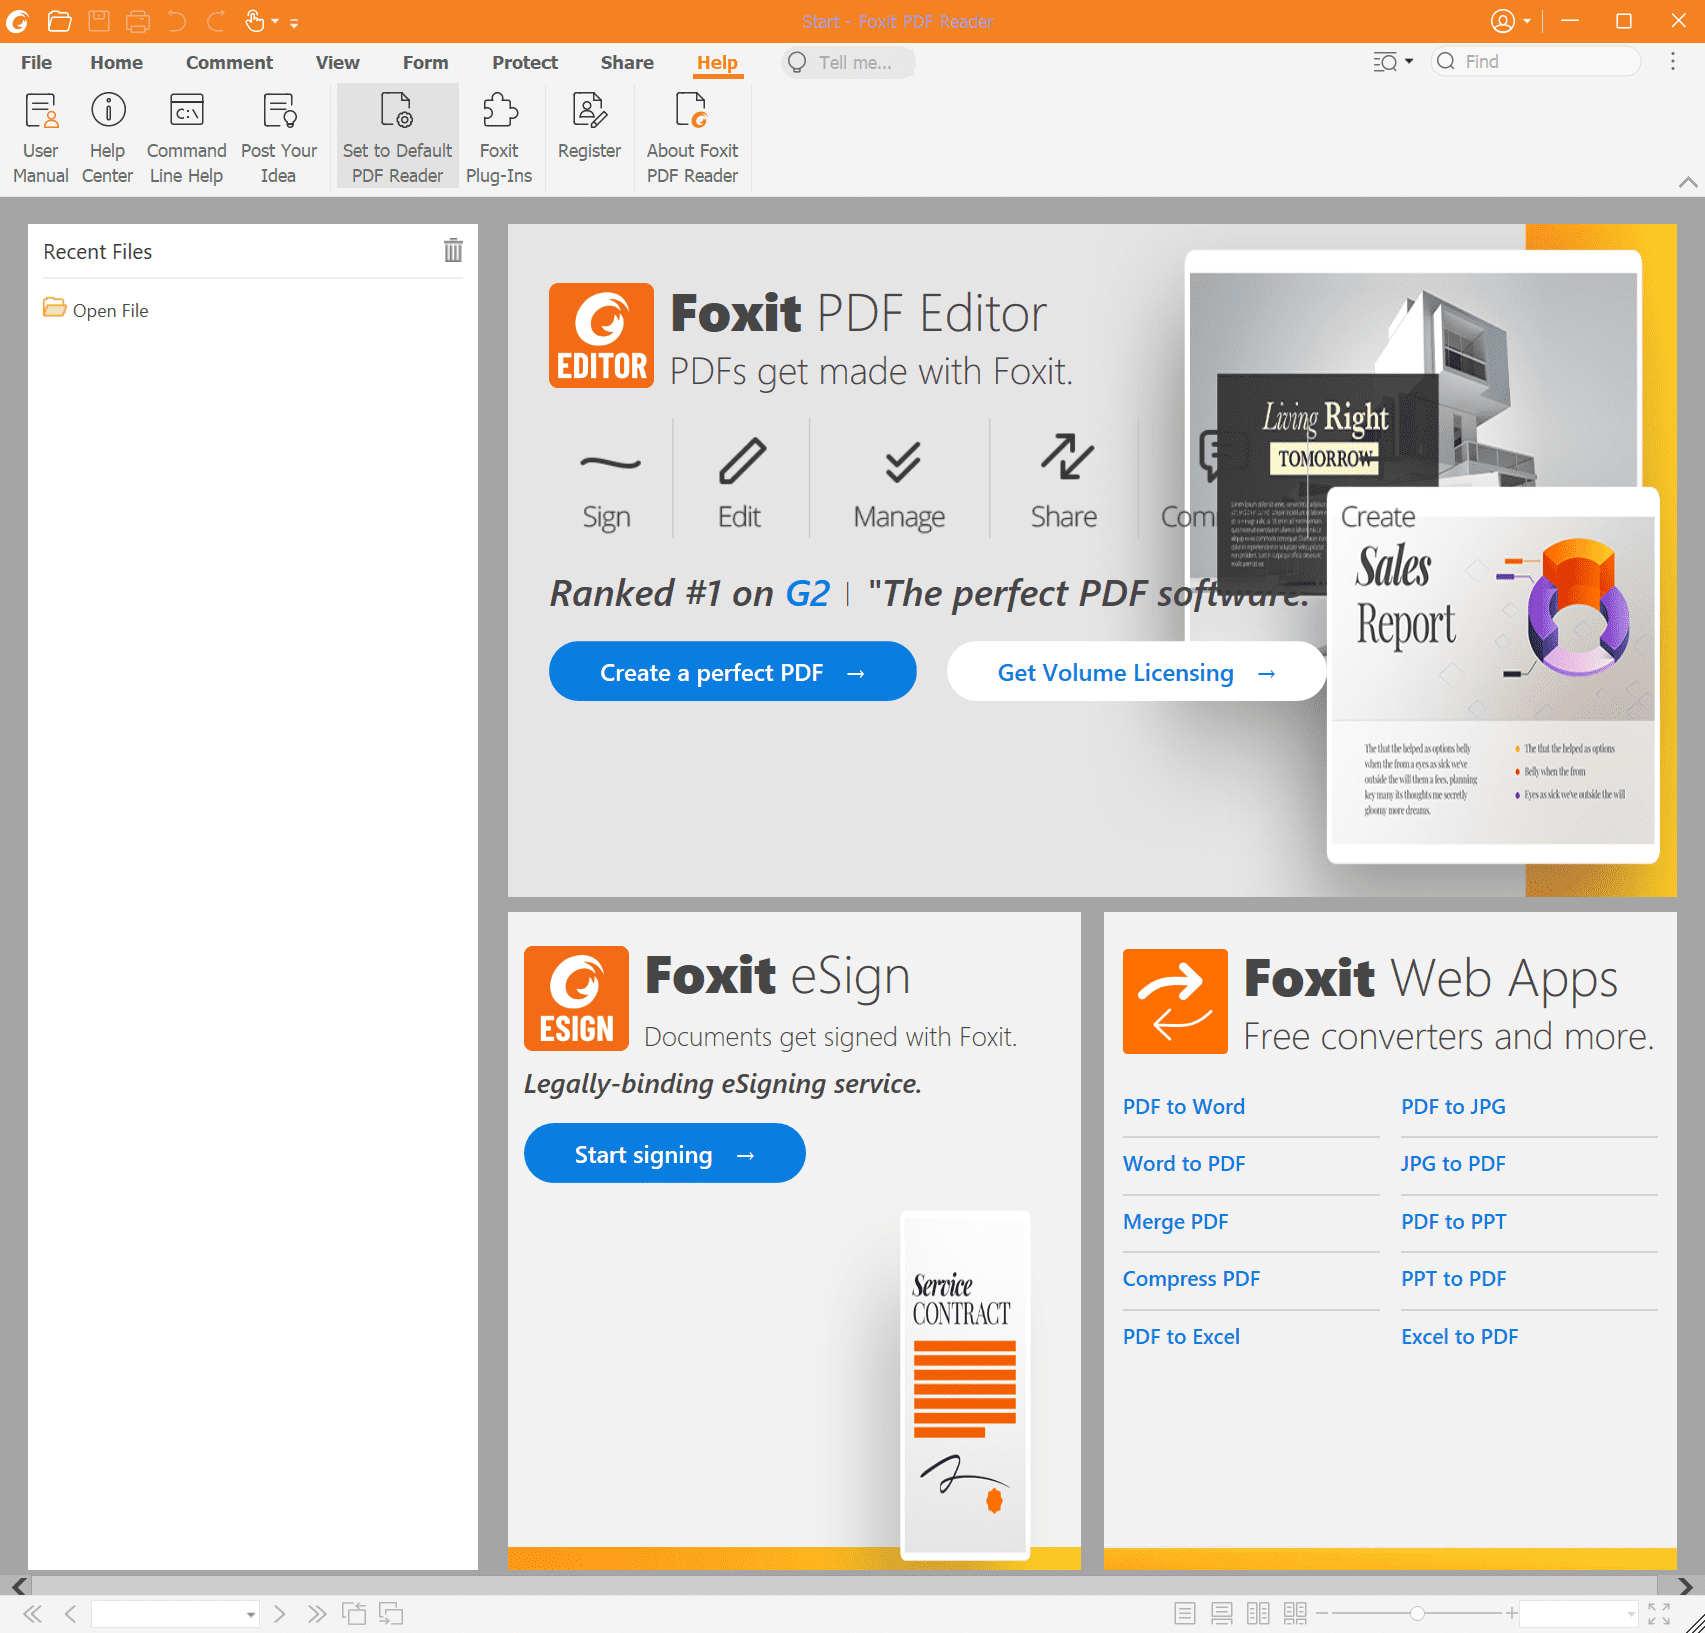Open Customize Quick Access Toolbar dropdown
This screenshot has height=1633, width=1705.
click(x=294, y=22)
